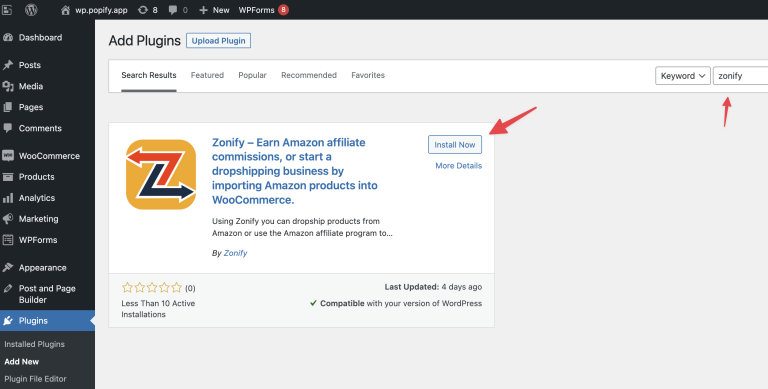
Task: Click the updates icon showing 8
Action: (x=148, y=10)
